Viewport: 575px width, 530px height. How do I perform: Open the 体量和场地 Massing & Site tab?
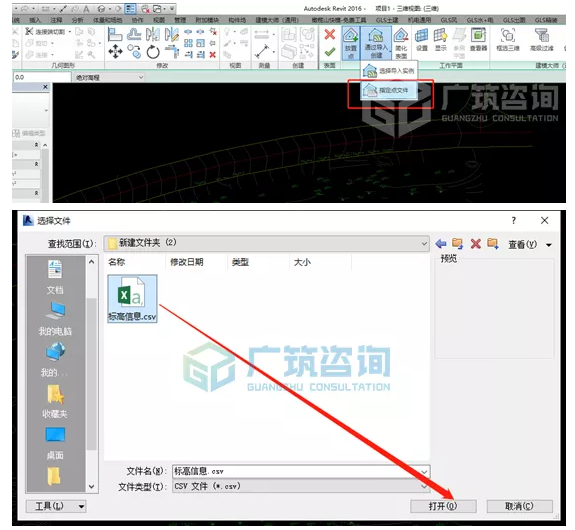[x=107, y=20]
